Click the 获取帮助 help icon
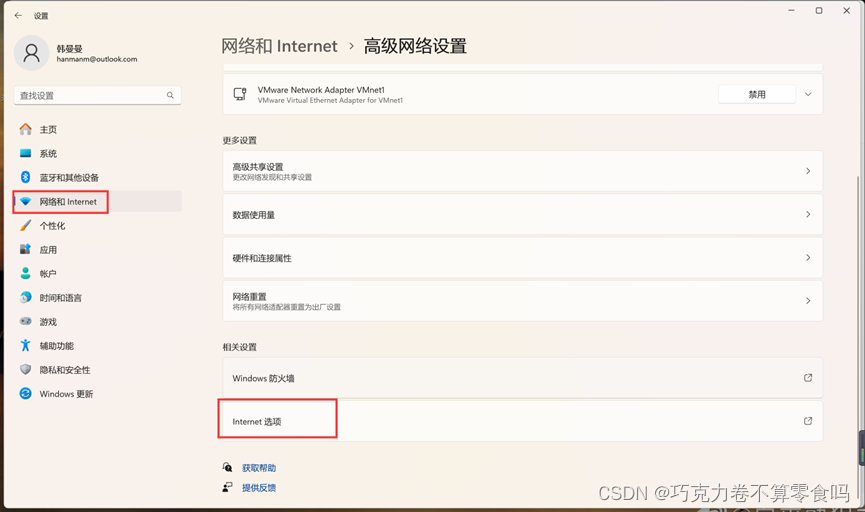The image size is (865, 512). pos(227,467)
